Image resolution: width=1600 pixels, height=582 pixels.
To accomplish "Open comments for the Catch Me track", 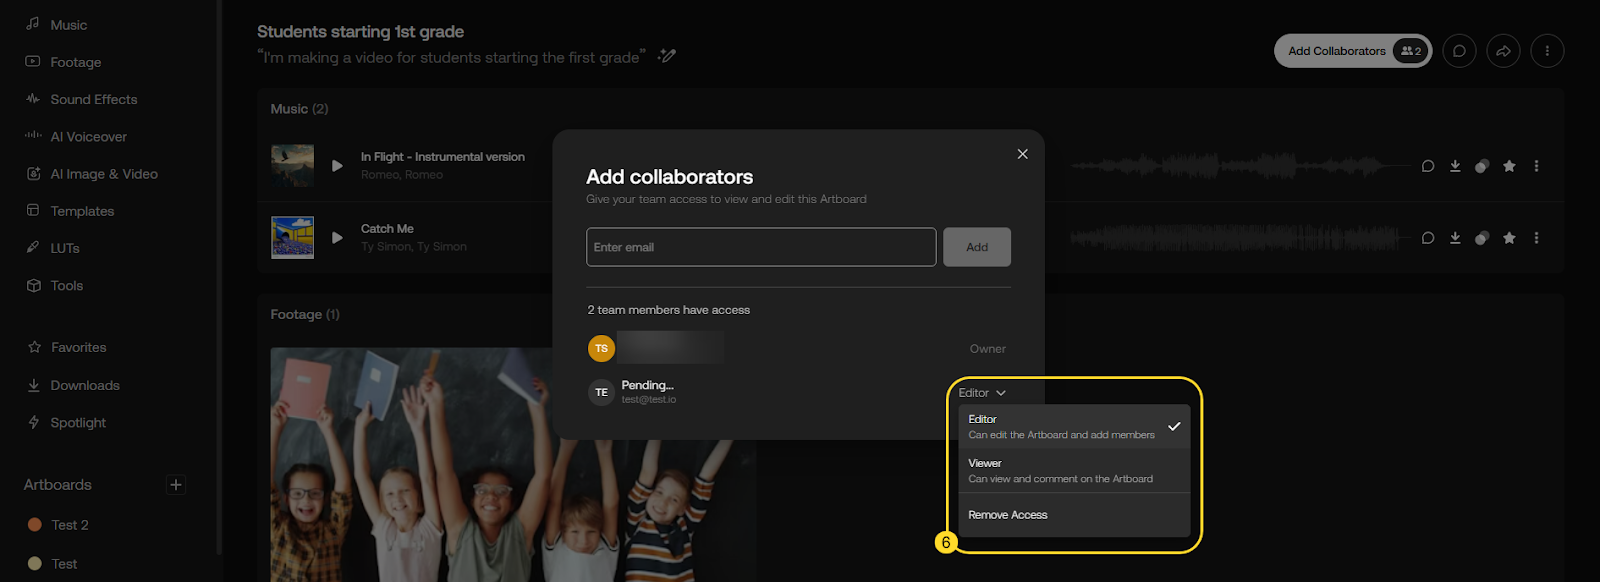I will pos(1428,238).
